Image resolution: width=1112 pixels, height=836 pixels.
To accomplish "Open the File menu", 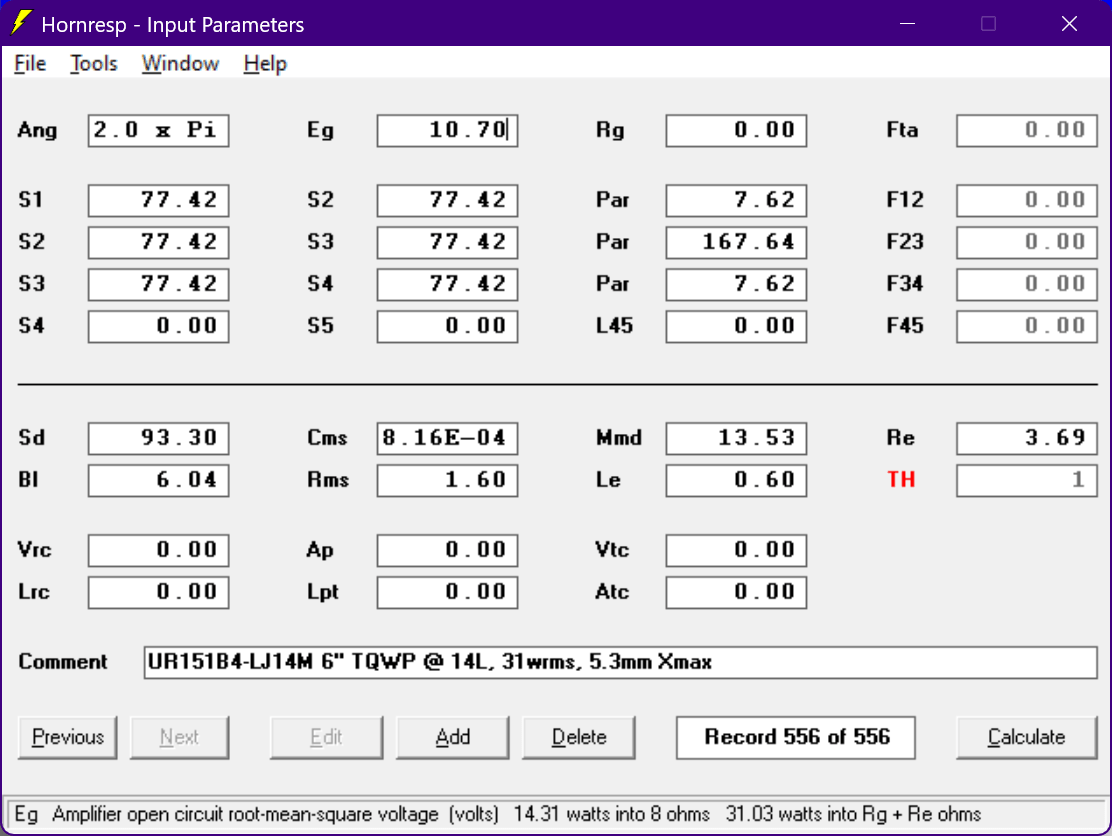I will pyautogui.click(x=30, y=64).
